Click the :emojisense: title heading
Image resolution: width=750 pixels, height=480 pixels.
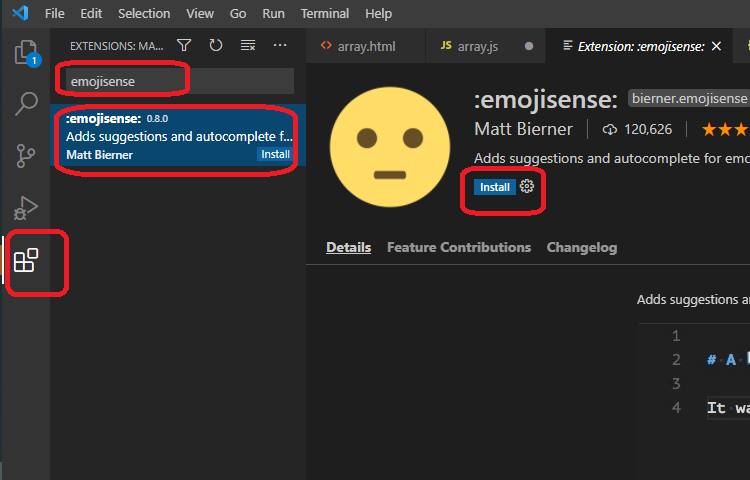click(x=546, y=99)
